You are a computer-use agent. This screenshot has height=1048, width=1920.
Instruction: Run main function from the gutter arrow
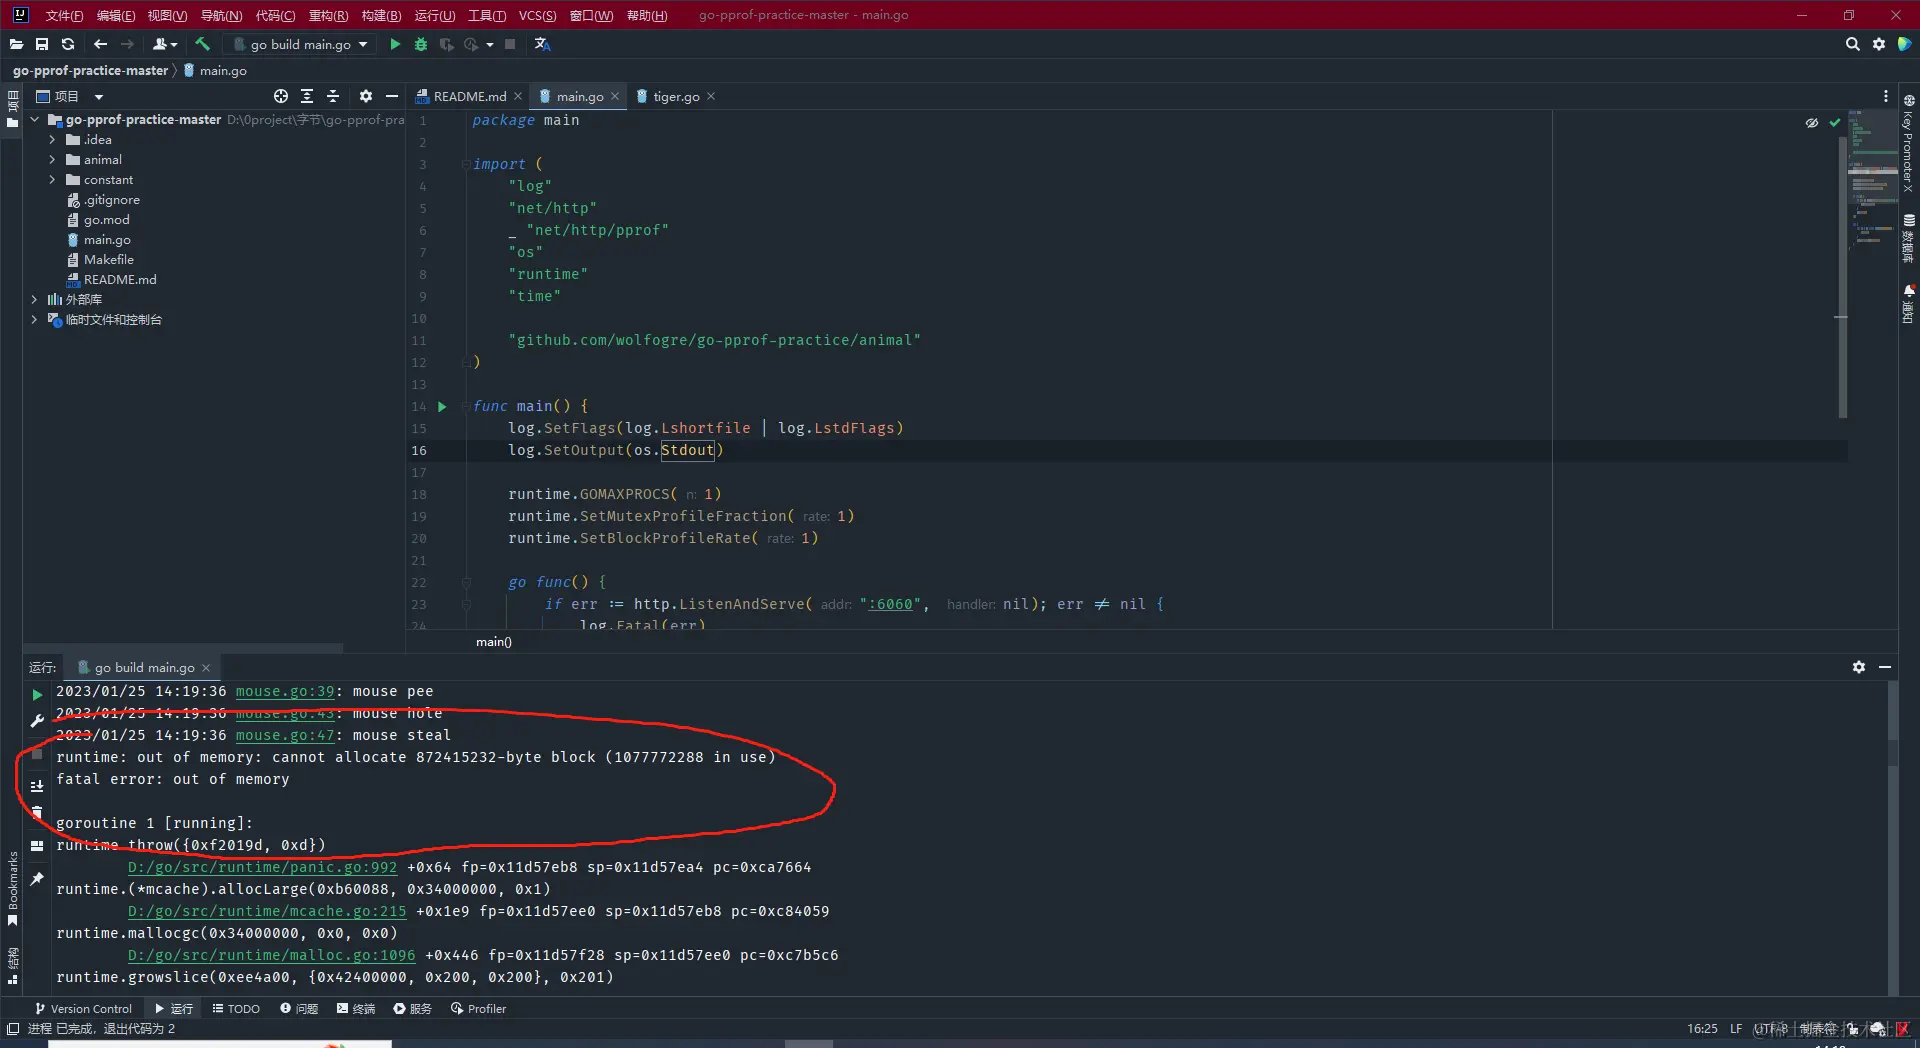point(442,406)
